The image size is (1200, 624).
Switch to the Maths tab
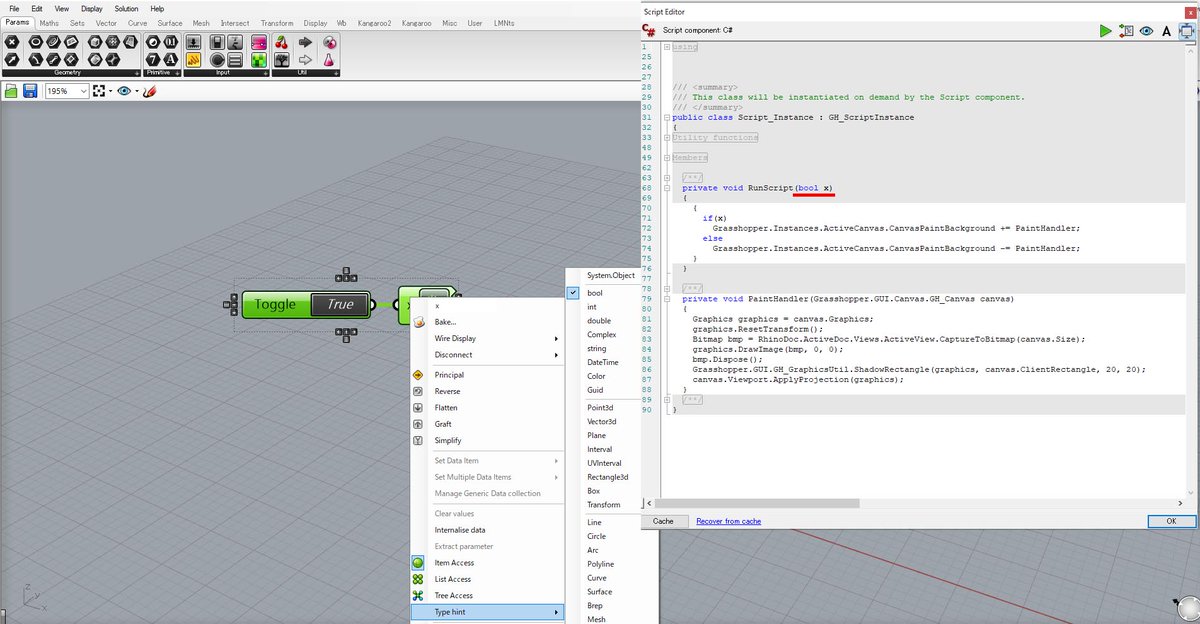49,22
